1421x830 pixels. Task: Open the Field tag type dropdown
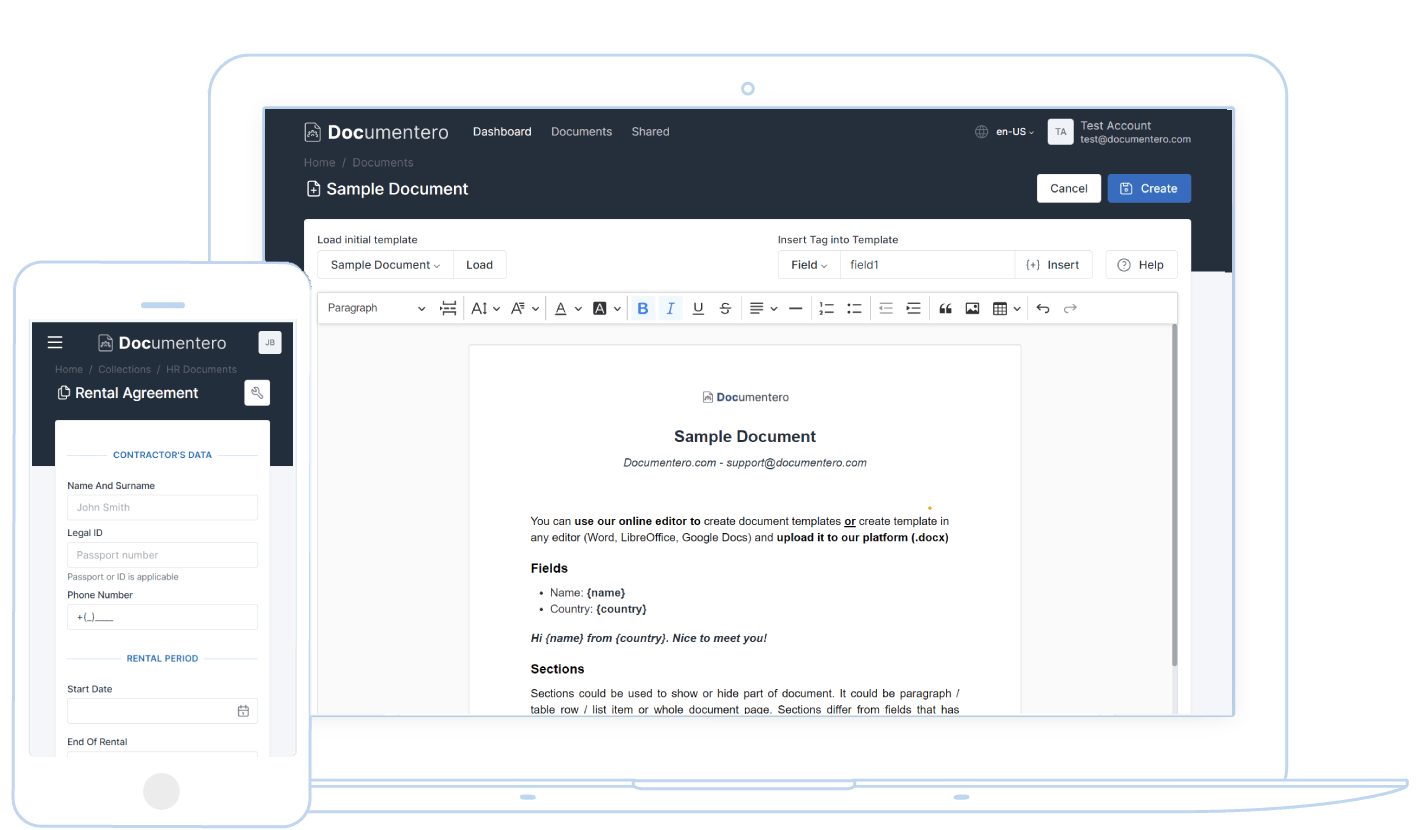(x=809, y=265)
